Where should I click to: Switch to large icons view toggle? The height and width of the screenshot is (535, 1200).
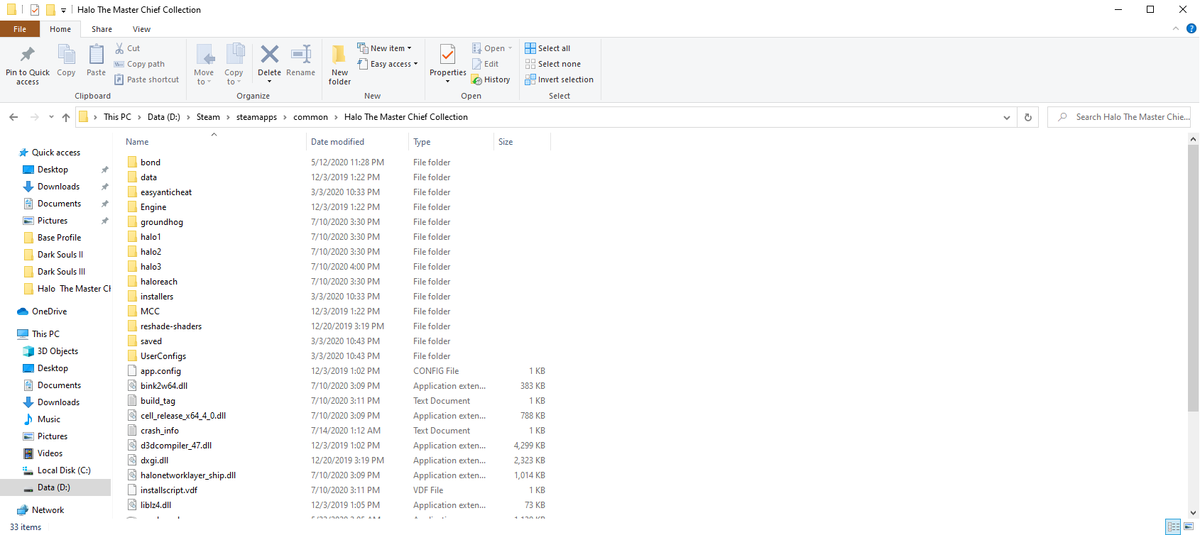[x=1188, y=526]
